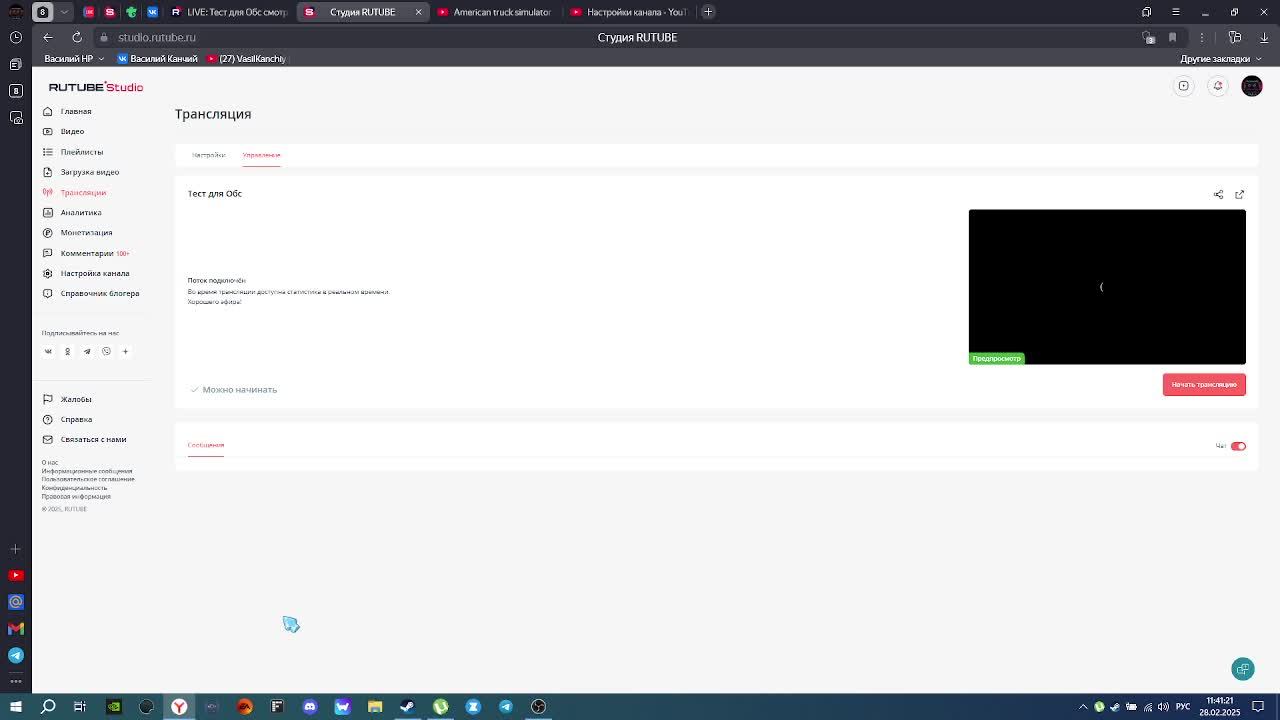
Task: Open Windows taskbar search
Action: coord(48,707)
